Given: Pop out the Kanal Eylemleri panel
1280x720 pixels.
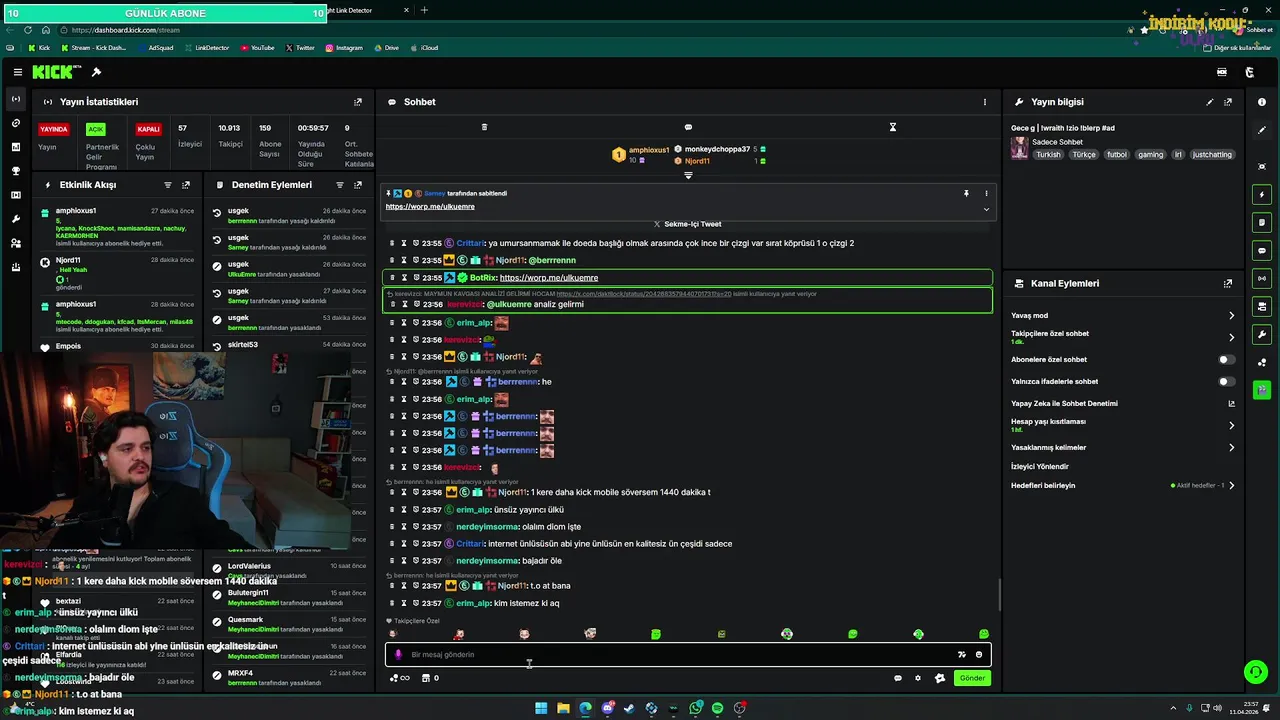Looking at the screenshot, I should pyautogui.click(x=1228, y=284).
